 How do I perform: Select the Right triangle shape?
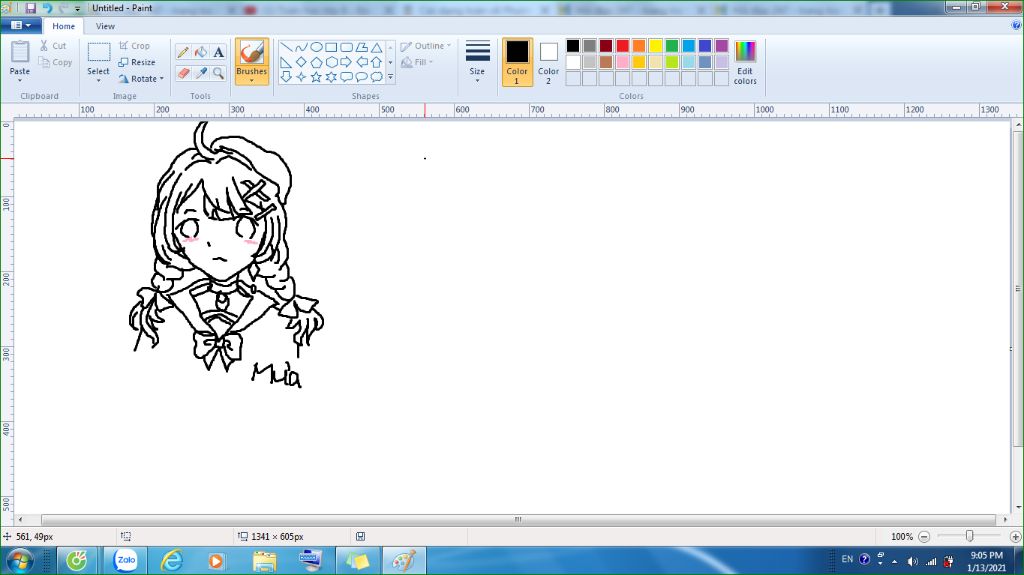[286, 62]
